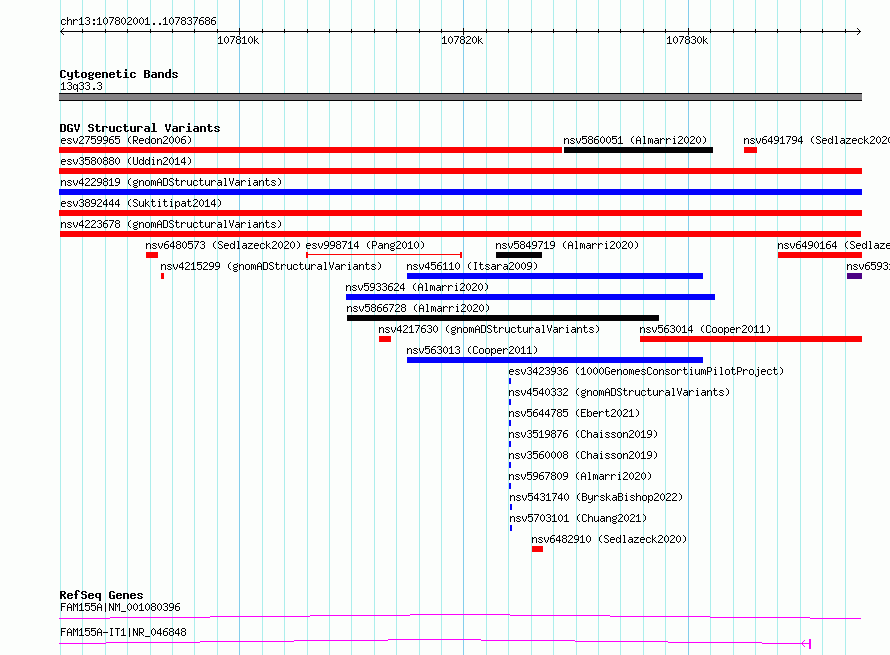Open nsv563013 (Cooper2011) label

472,350
